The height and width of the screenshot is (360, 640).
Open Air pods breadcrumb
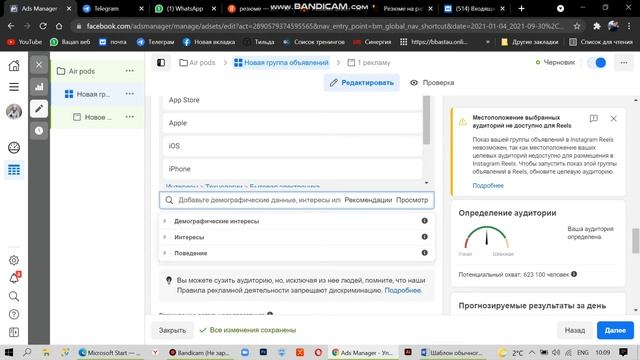[197, 62]
